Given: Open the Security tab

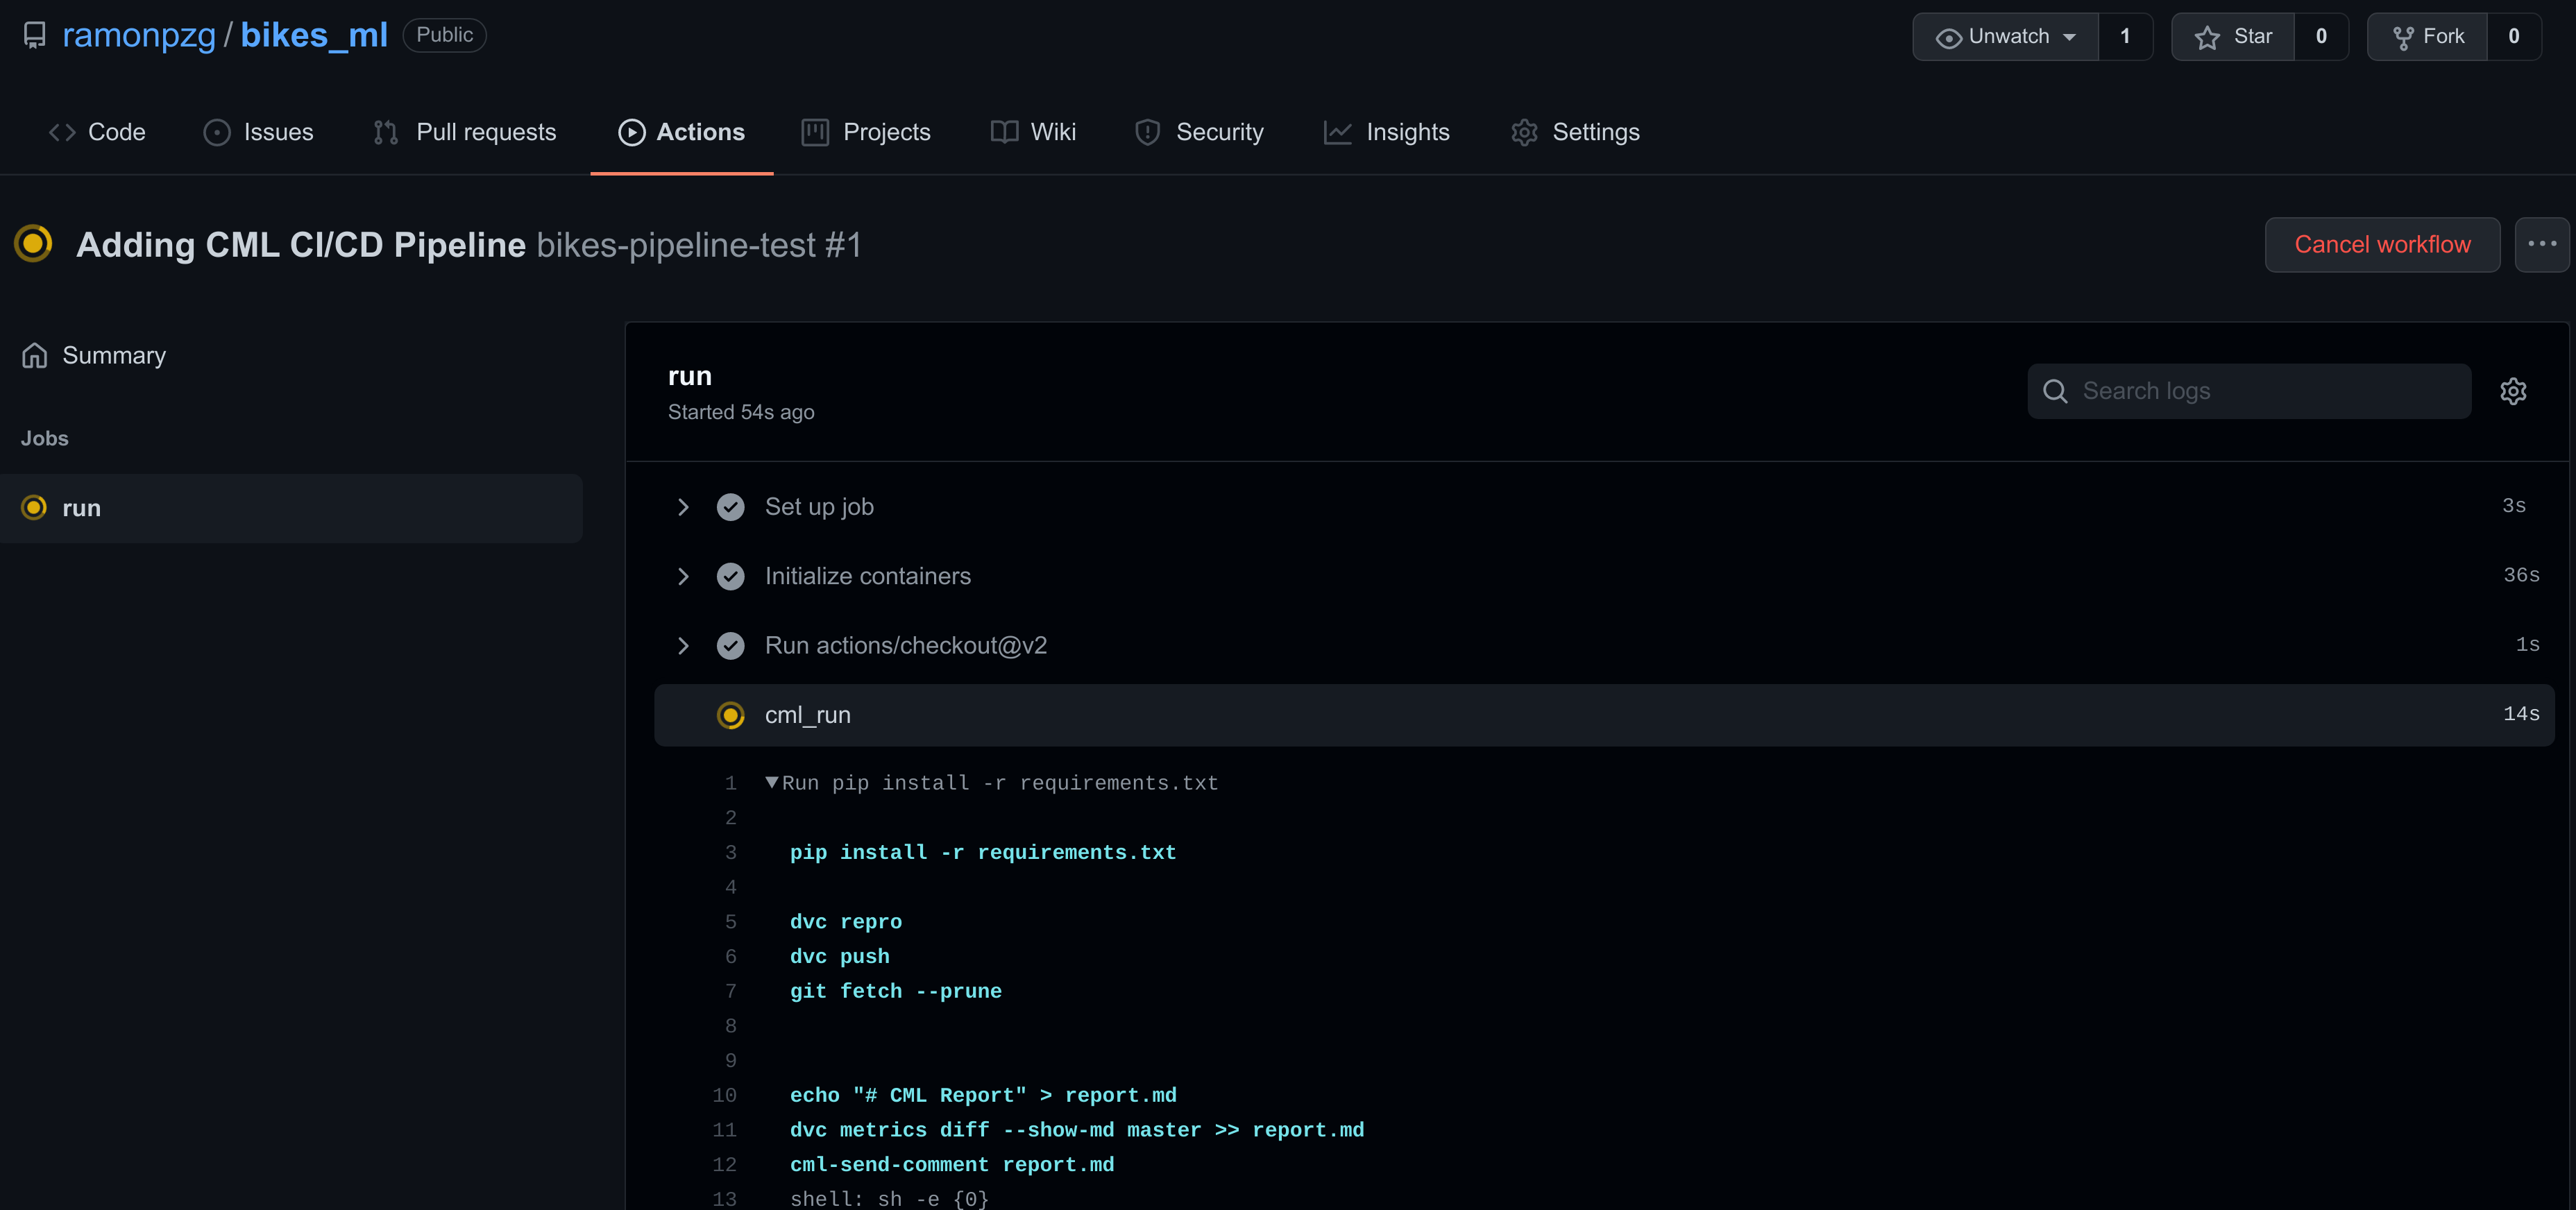Looking at the screenshot, I should (x=1199, y=132).
